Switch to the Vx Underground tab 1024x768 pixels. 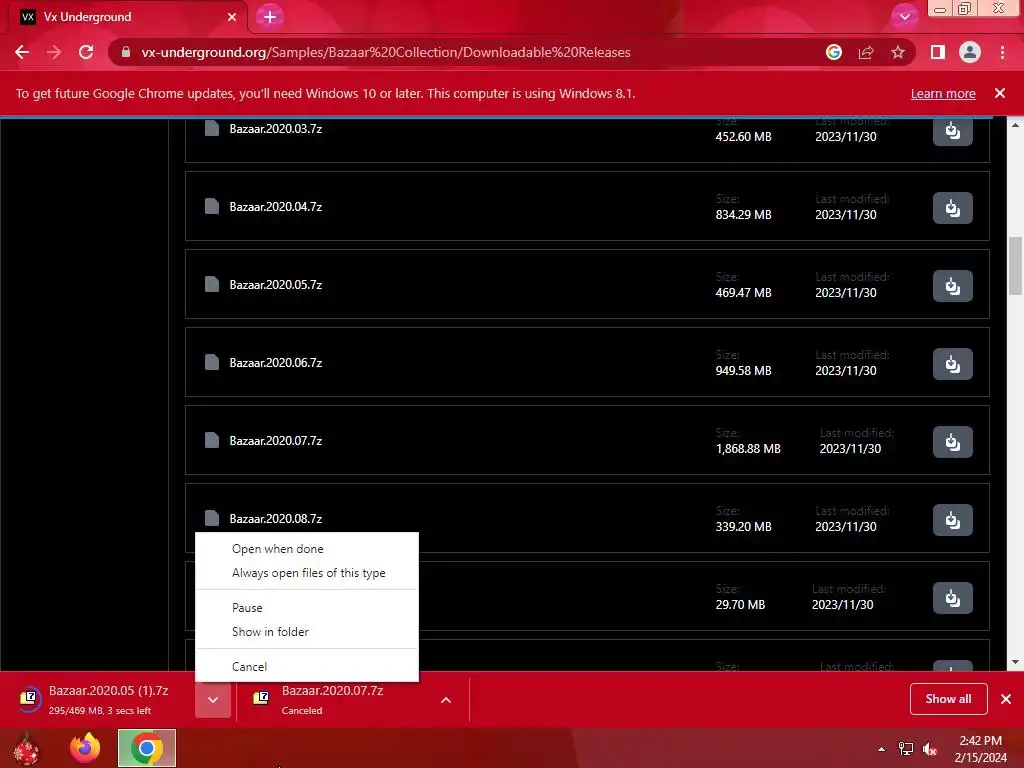tap(127, 17)
